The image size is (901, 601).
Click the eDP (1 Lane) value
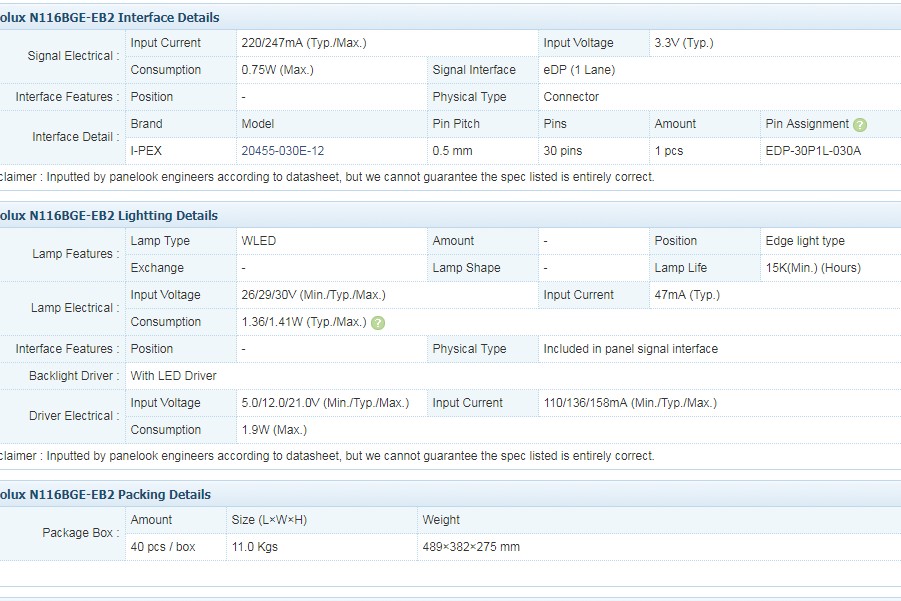pyautogui.click(x=579, y=70)
